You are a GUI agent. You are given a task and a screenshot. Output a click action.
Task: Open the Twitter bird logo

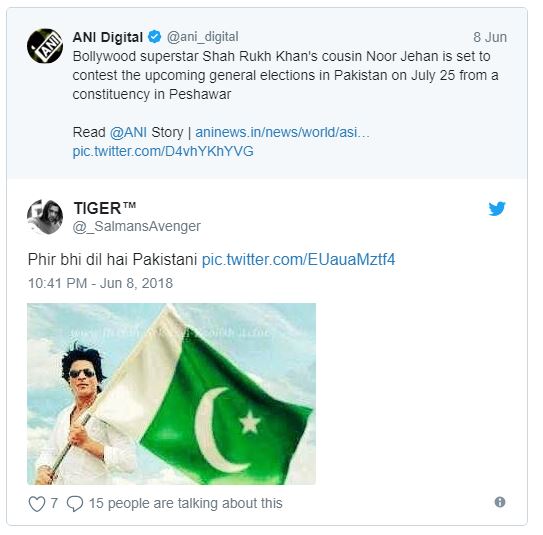497,208
